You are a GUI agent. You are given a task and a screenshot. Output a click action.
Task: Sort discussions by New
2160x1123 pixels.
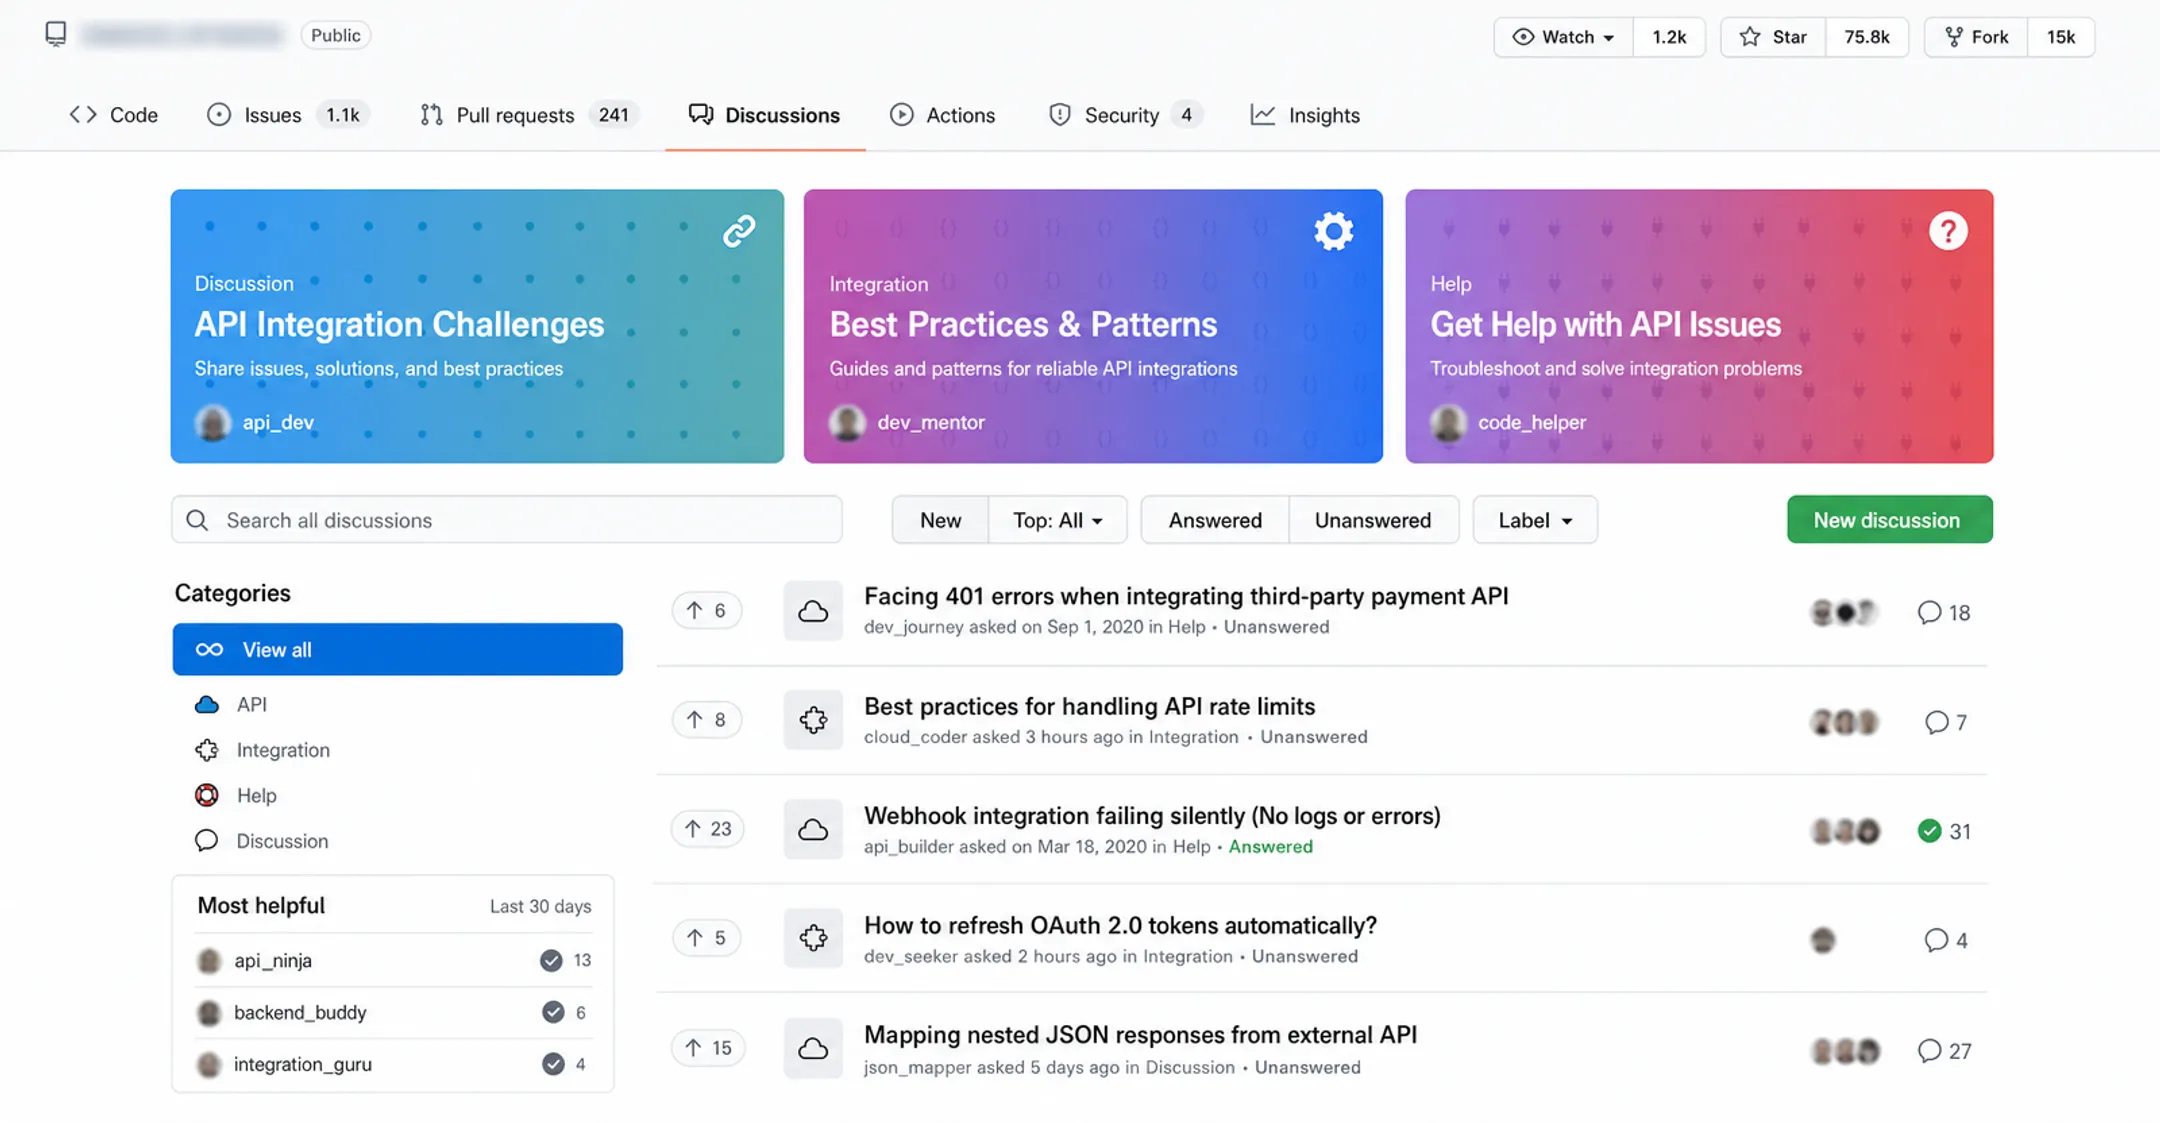pos(940,520)
